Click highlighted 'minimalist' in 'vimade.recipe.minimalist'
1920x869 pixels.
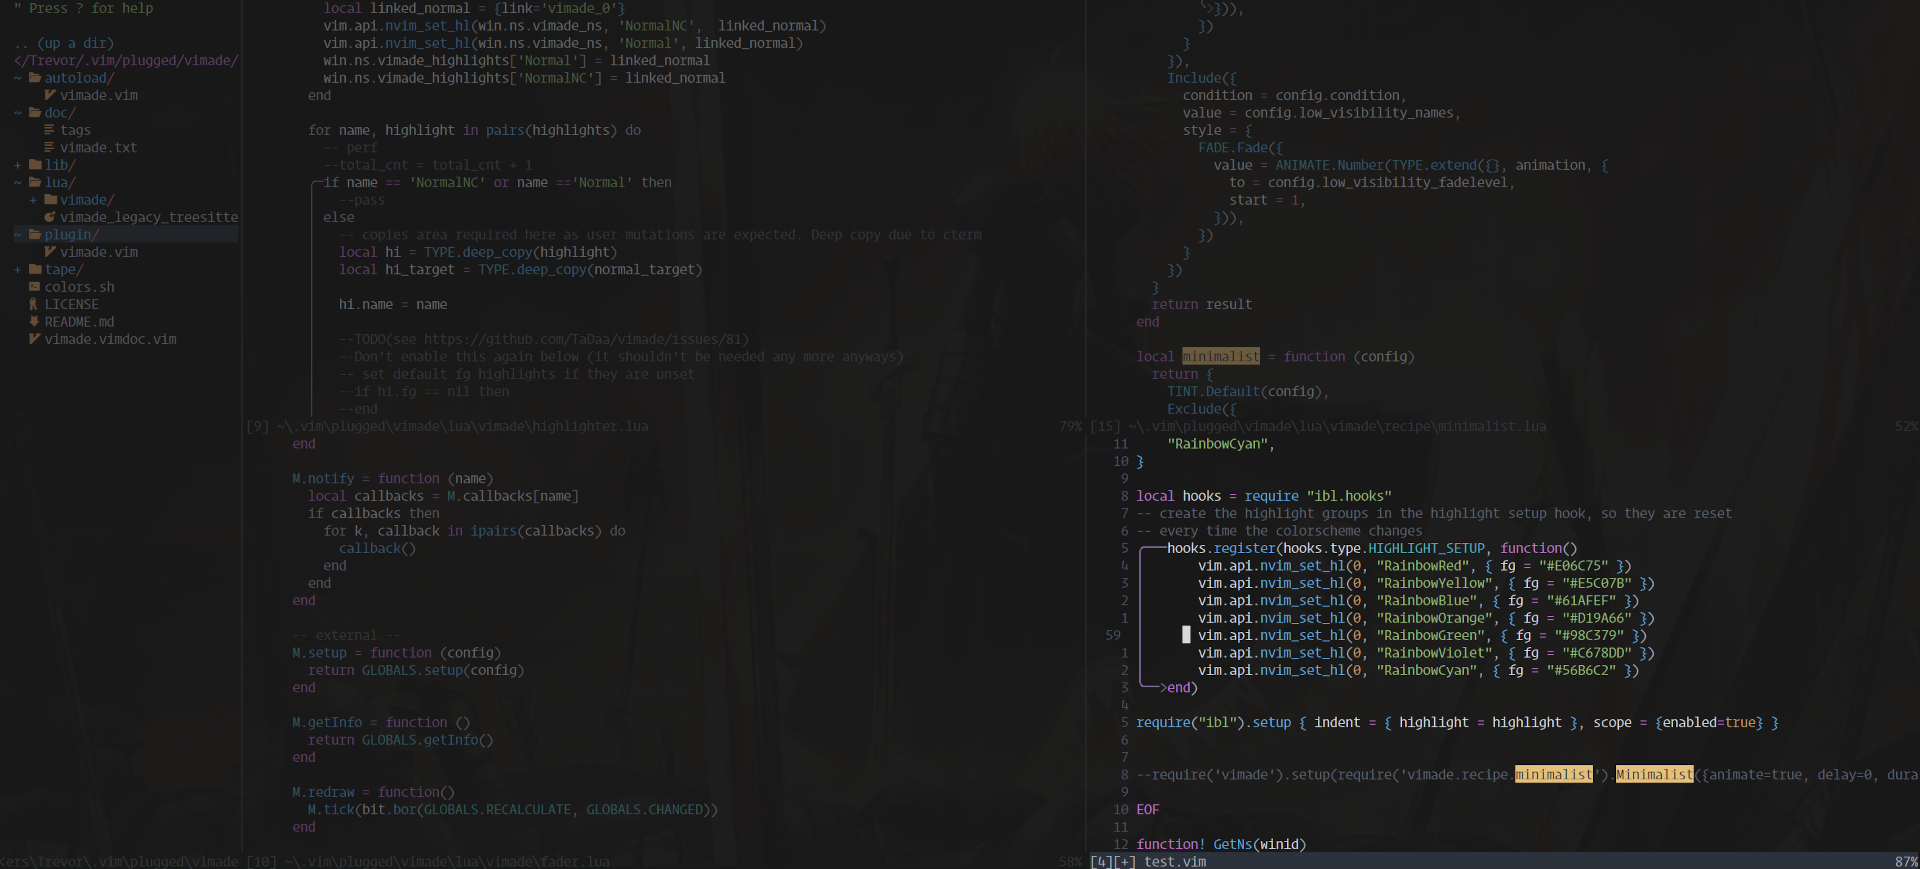(1554, 774)
